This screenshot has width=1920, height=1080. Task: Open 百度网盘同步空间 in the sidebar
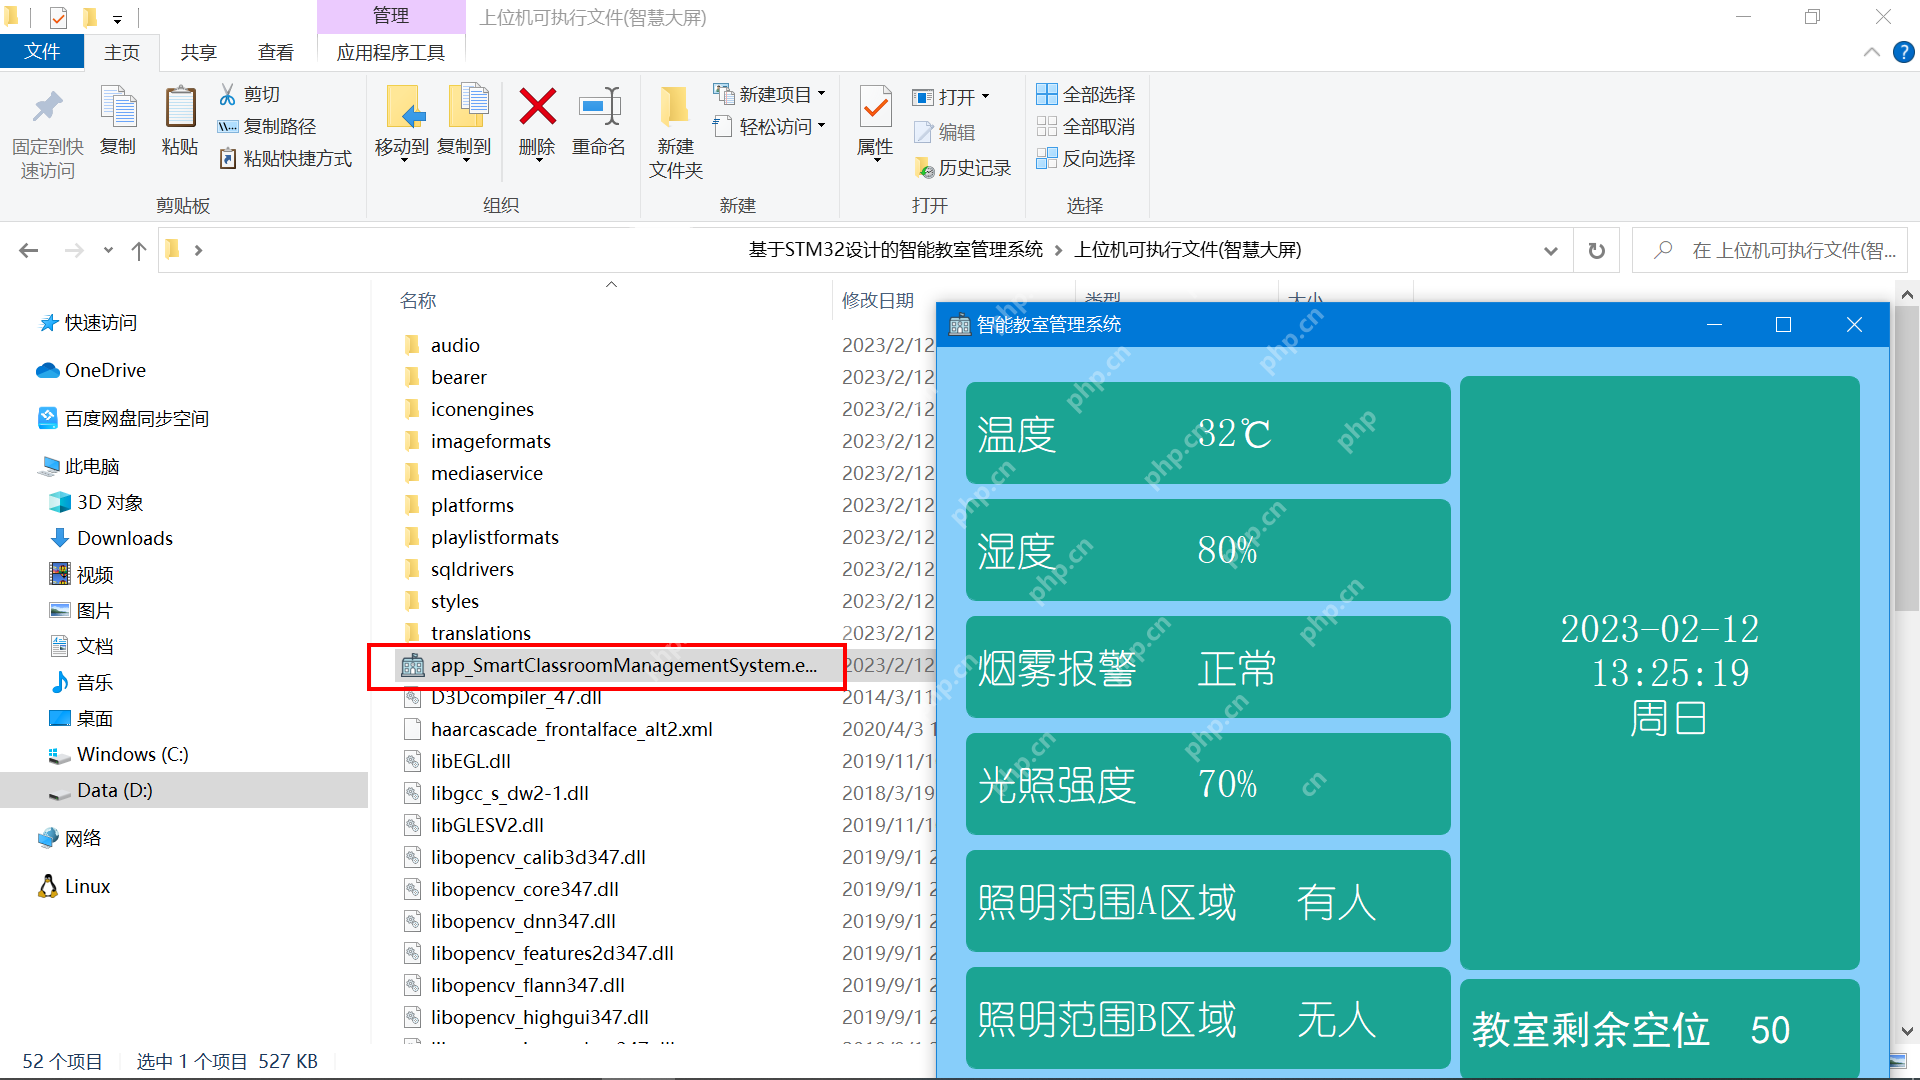[x=137, y=418]
